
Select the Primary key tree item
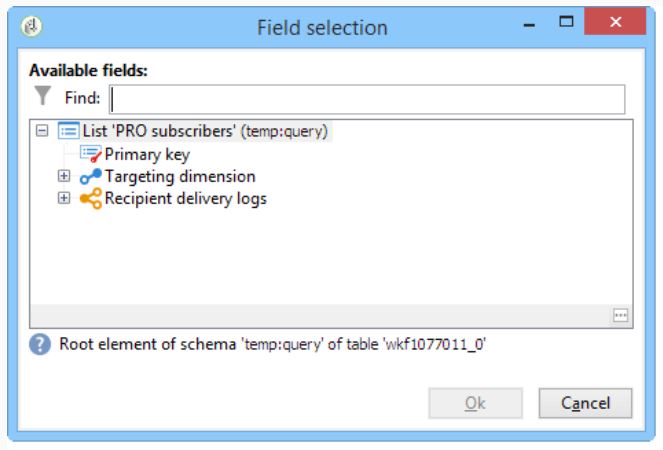coord(147,154)
